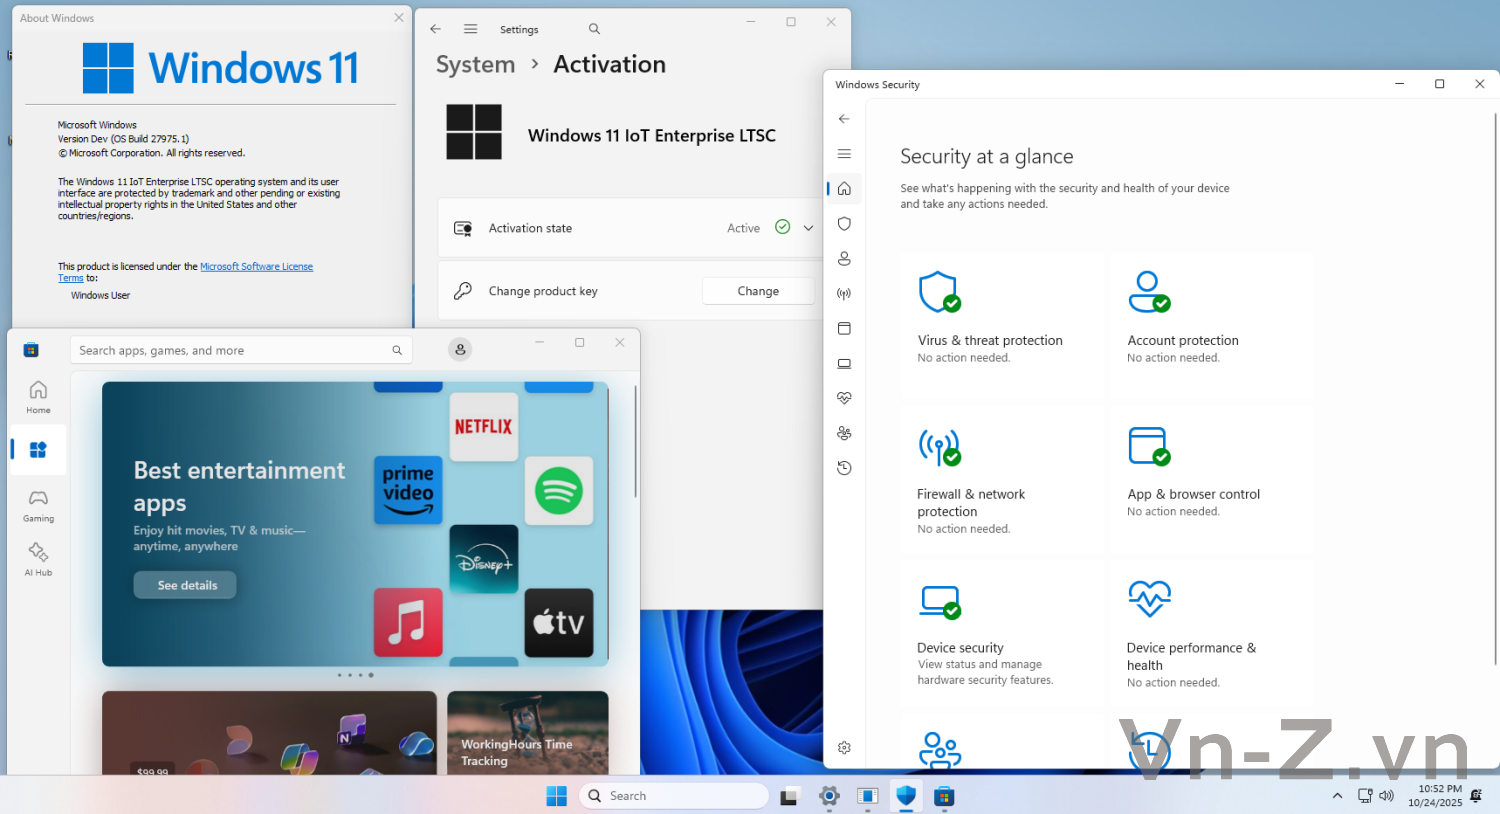
Task: Switch to Gaming tab in Store
Action: tap(38, 505)
